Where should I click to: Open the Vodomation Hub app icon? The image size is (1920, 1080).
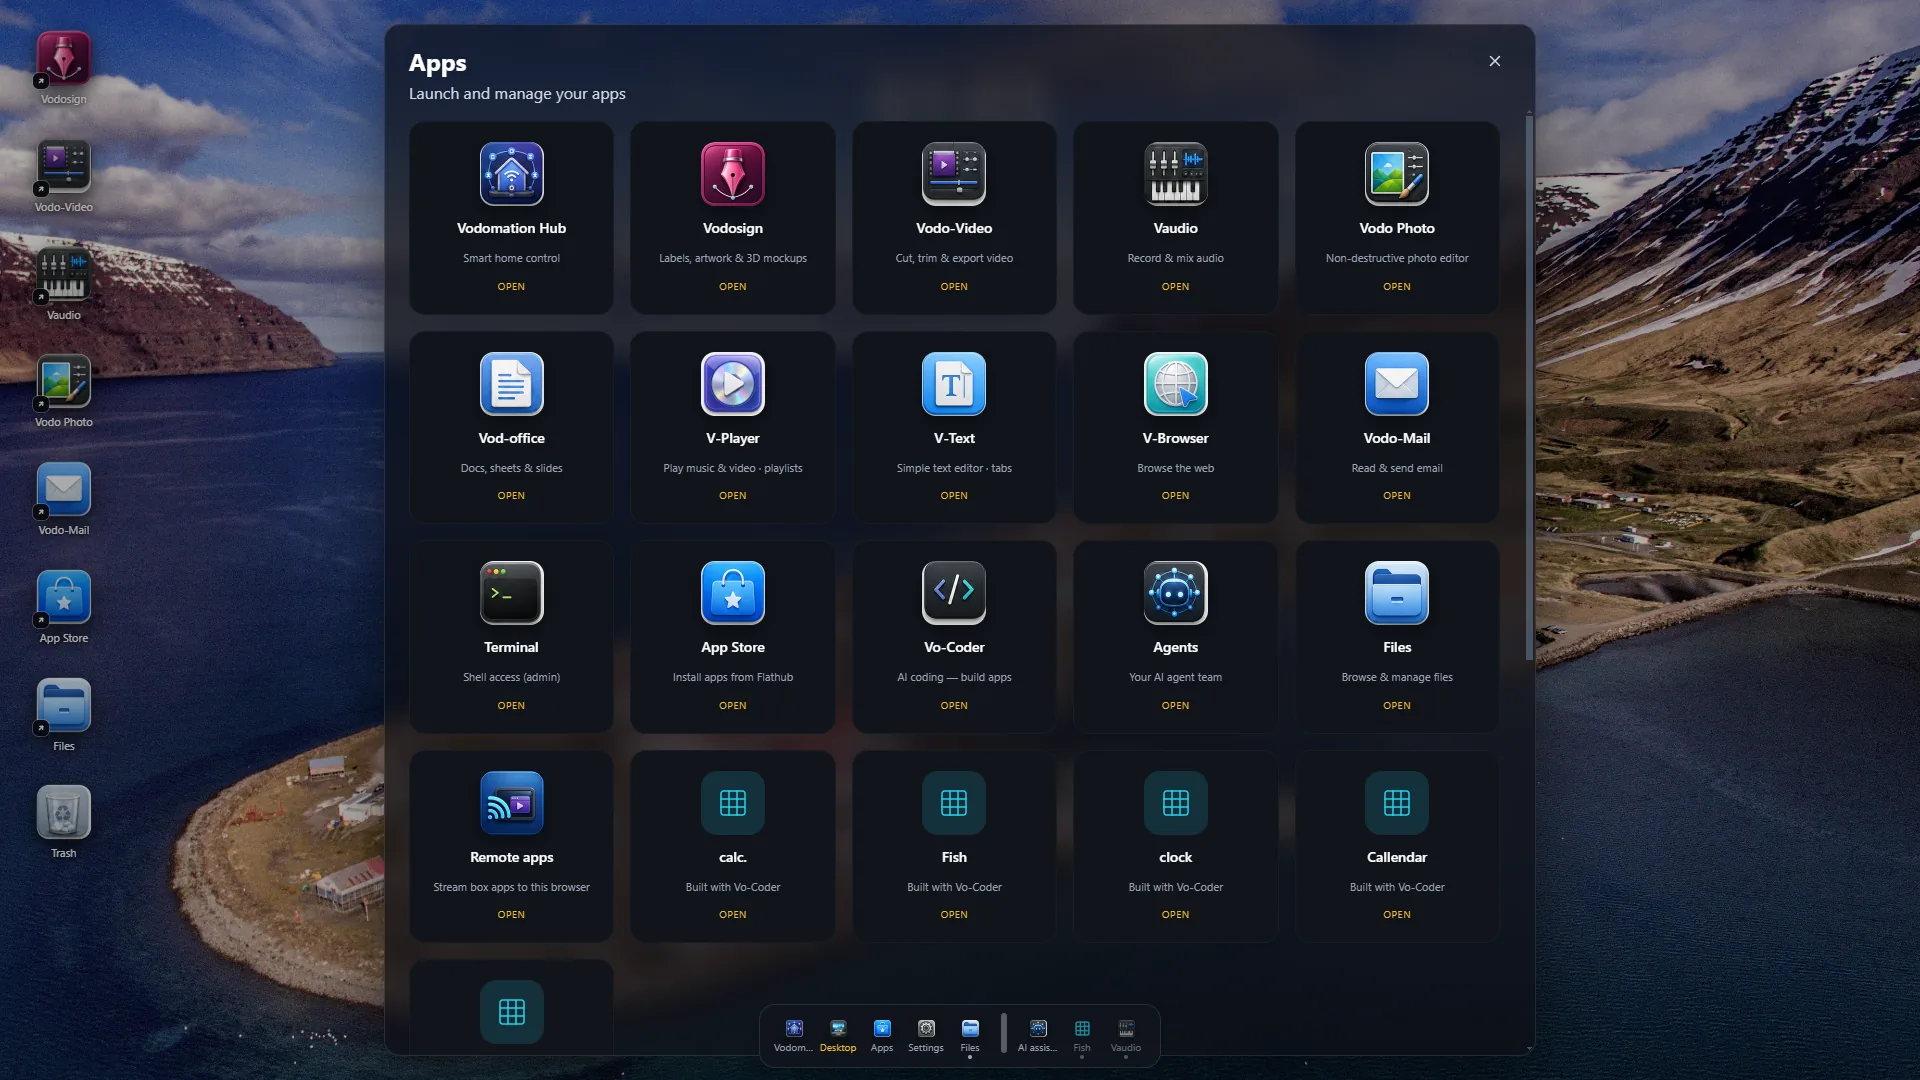(511, 174)
